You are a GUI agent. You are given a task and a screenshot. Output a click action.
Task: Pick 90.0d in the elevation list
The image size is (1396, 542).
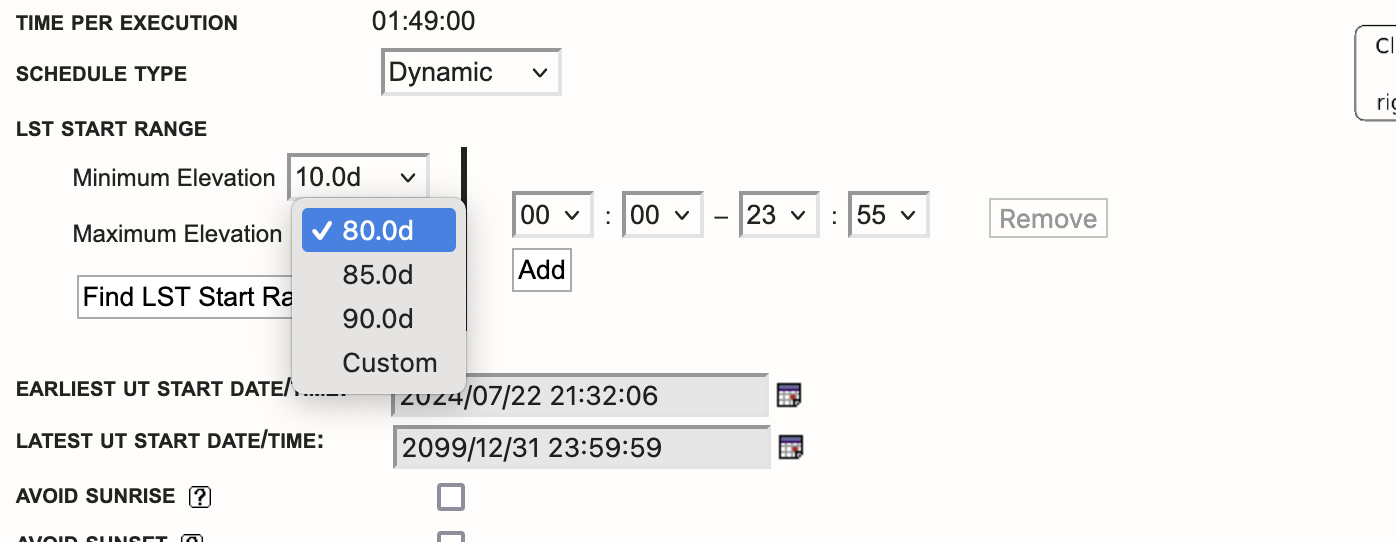378,319
